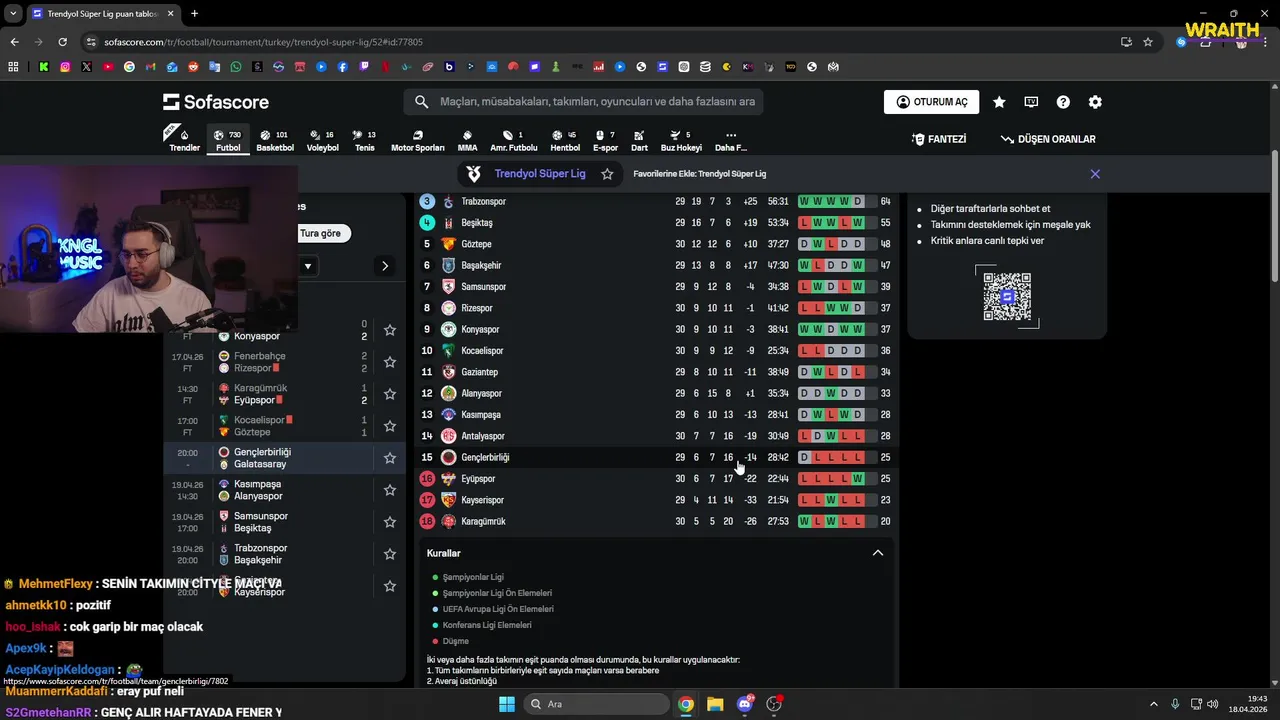Go back in Chrome
This screenshot has height=720, width=1280.
(14, 42)
